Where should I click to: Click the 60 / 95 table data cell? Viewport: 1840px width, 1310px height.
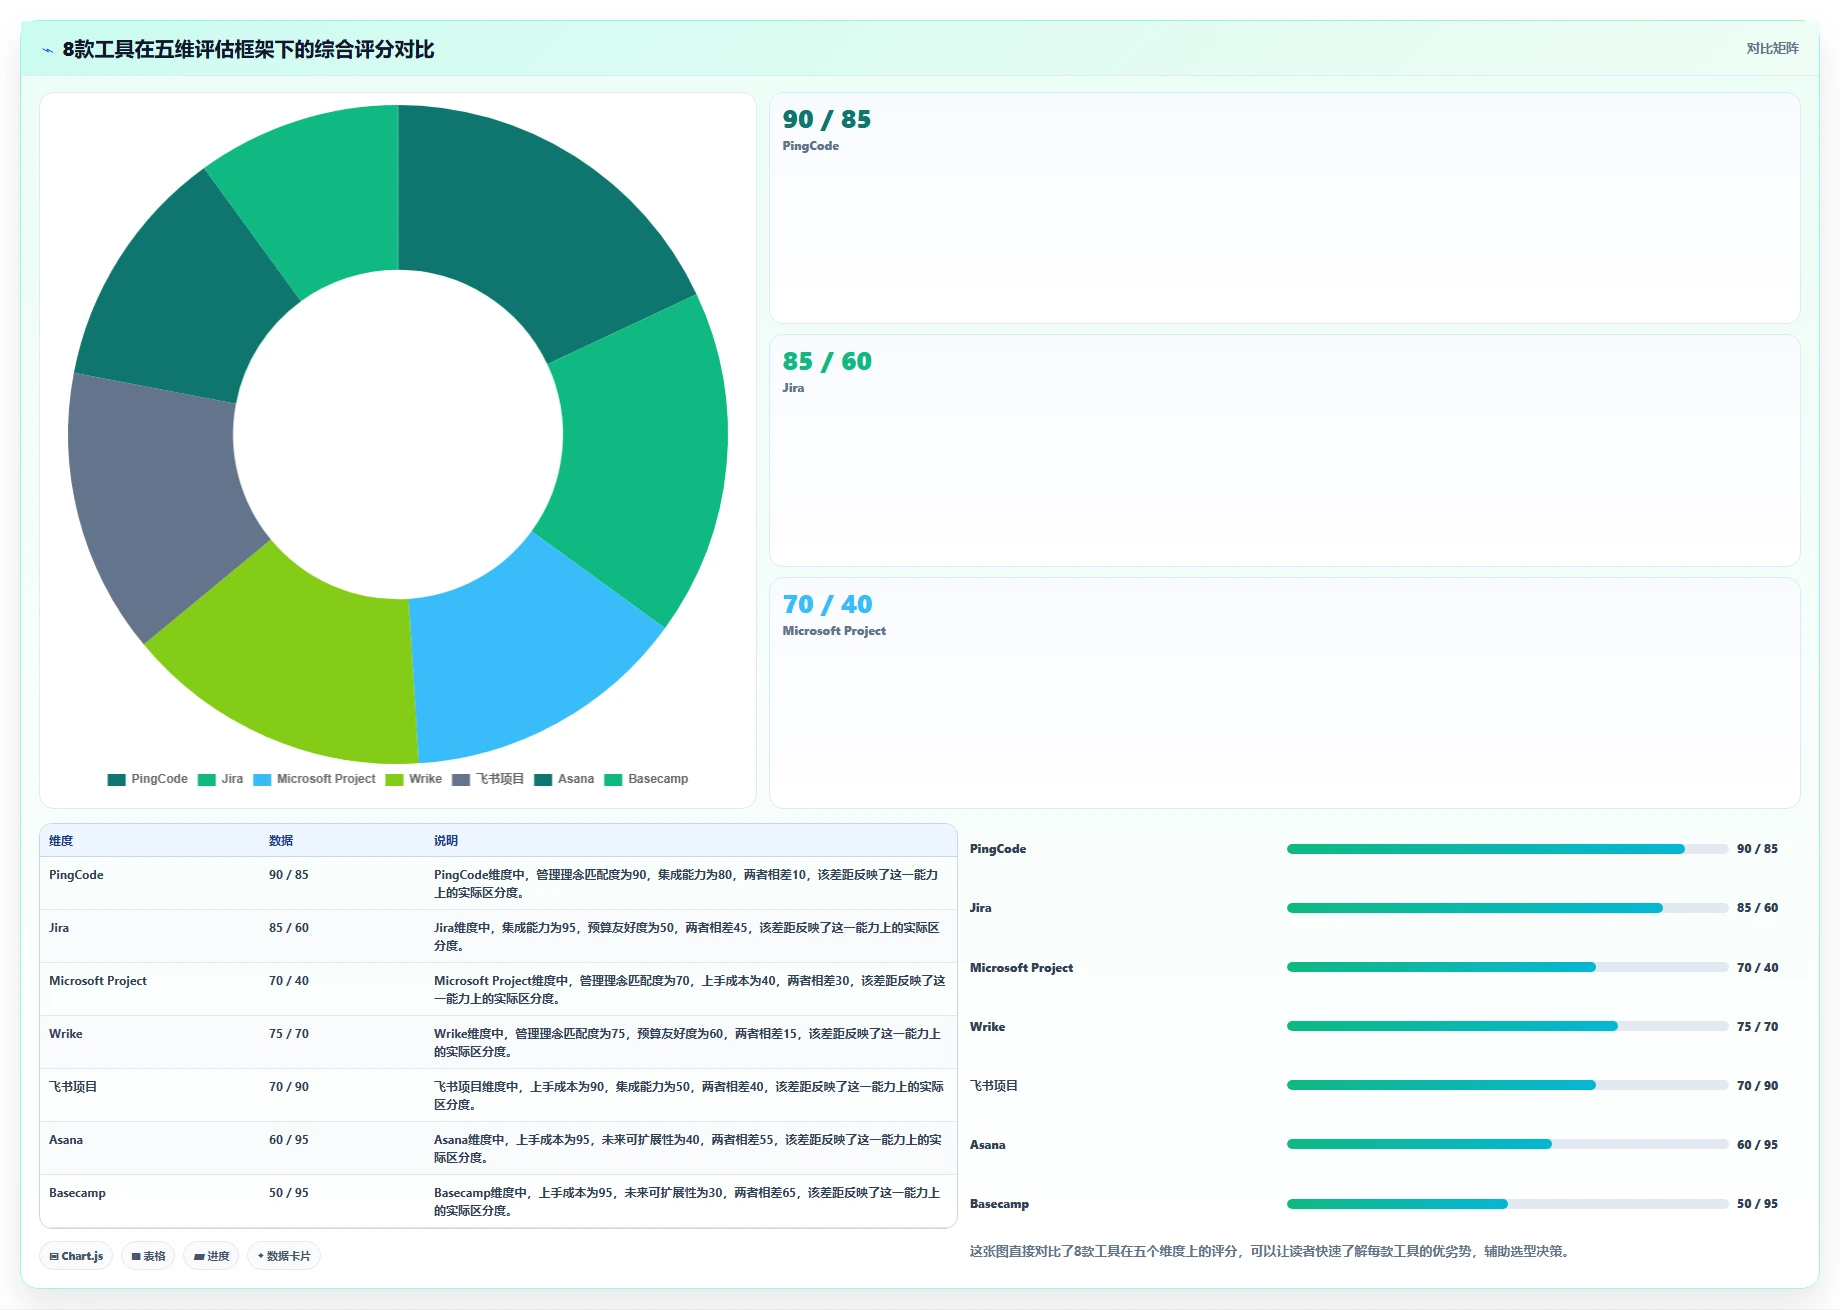[x=289, y=1140]
